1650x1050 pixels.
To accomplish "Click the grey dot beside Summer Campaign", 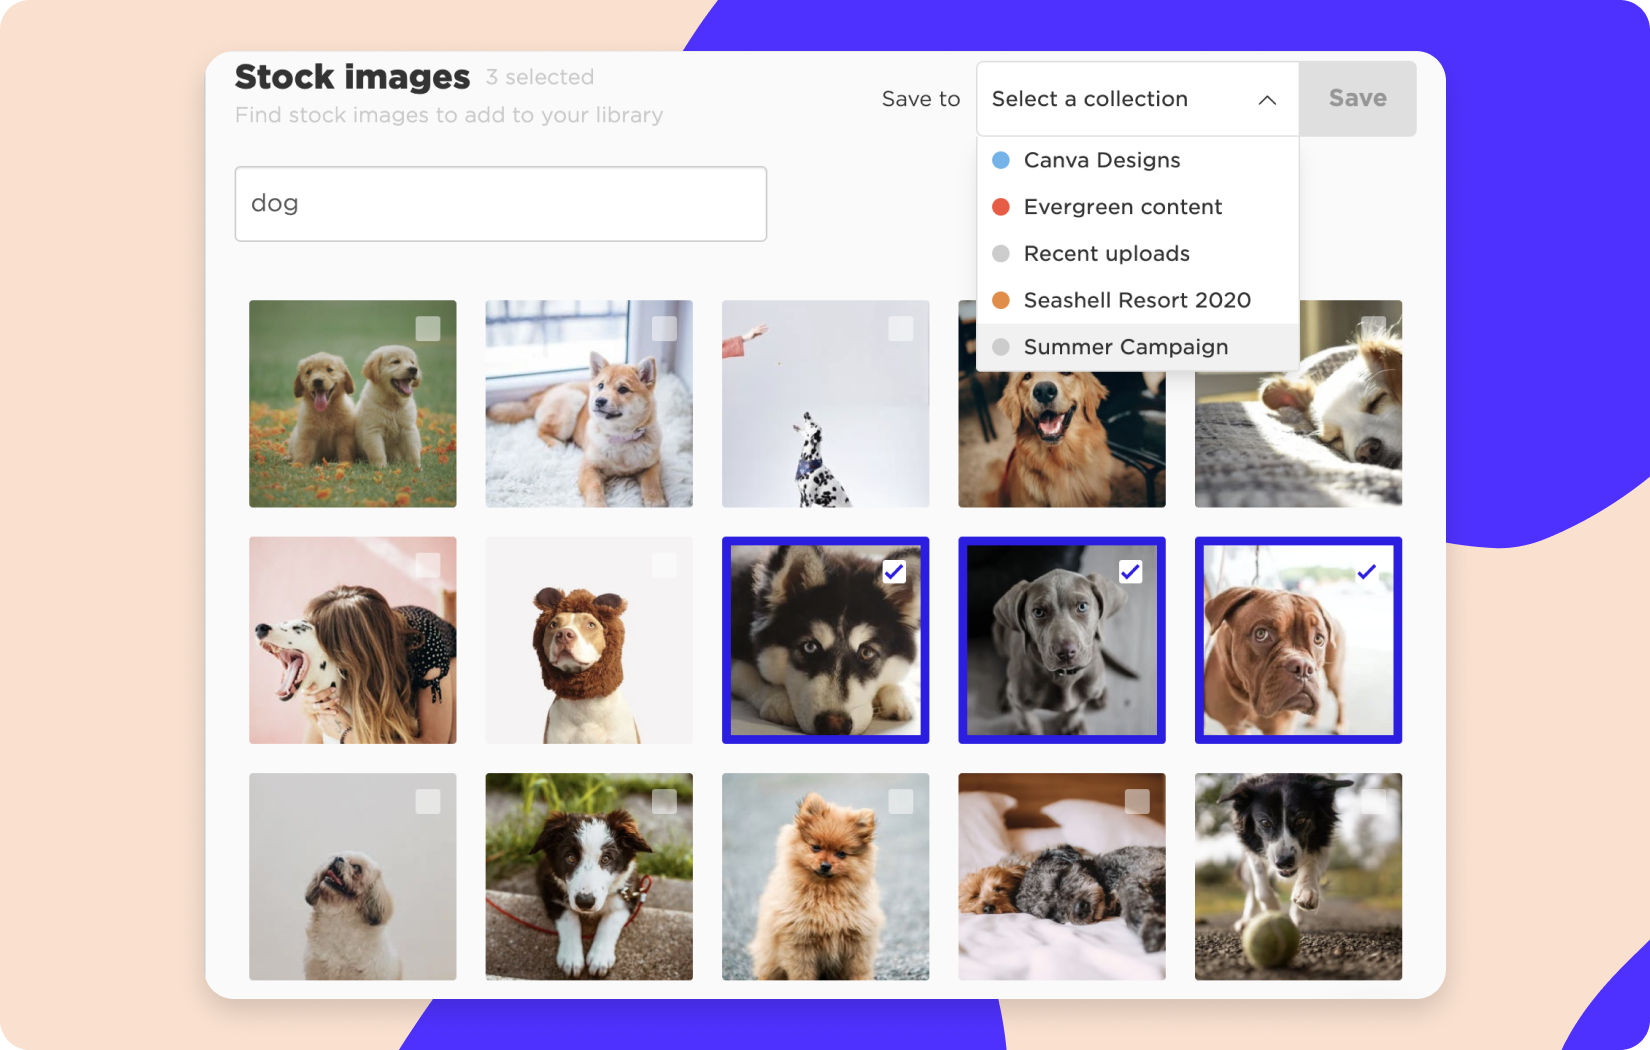I will [1001, 347].
